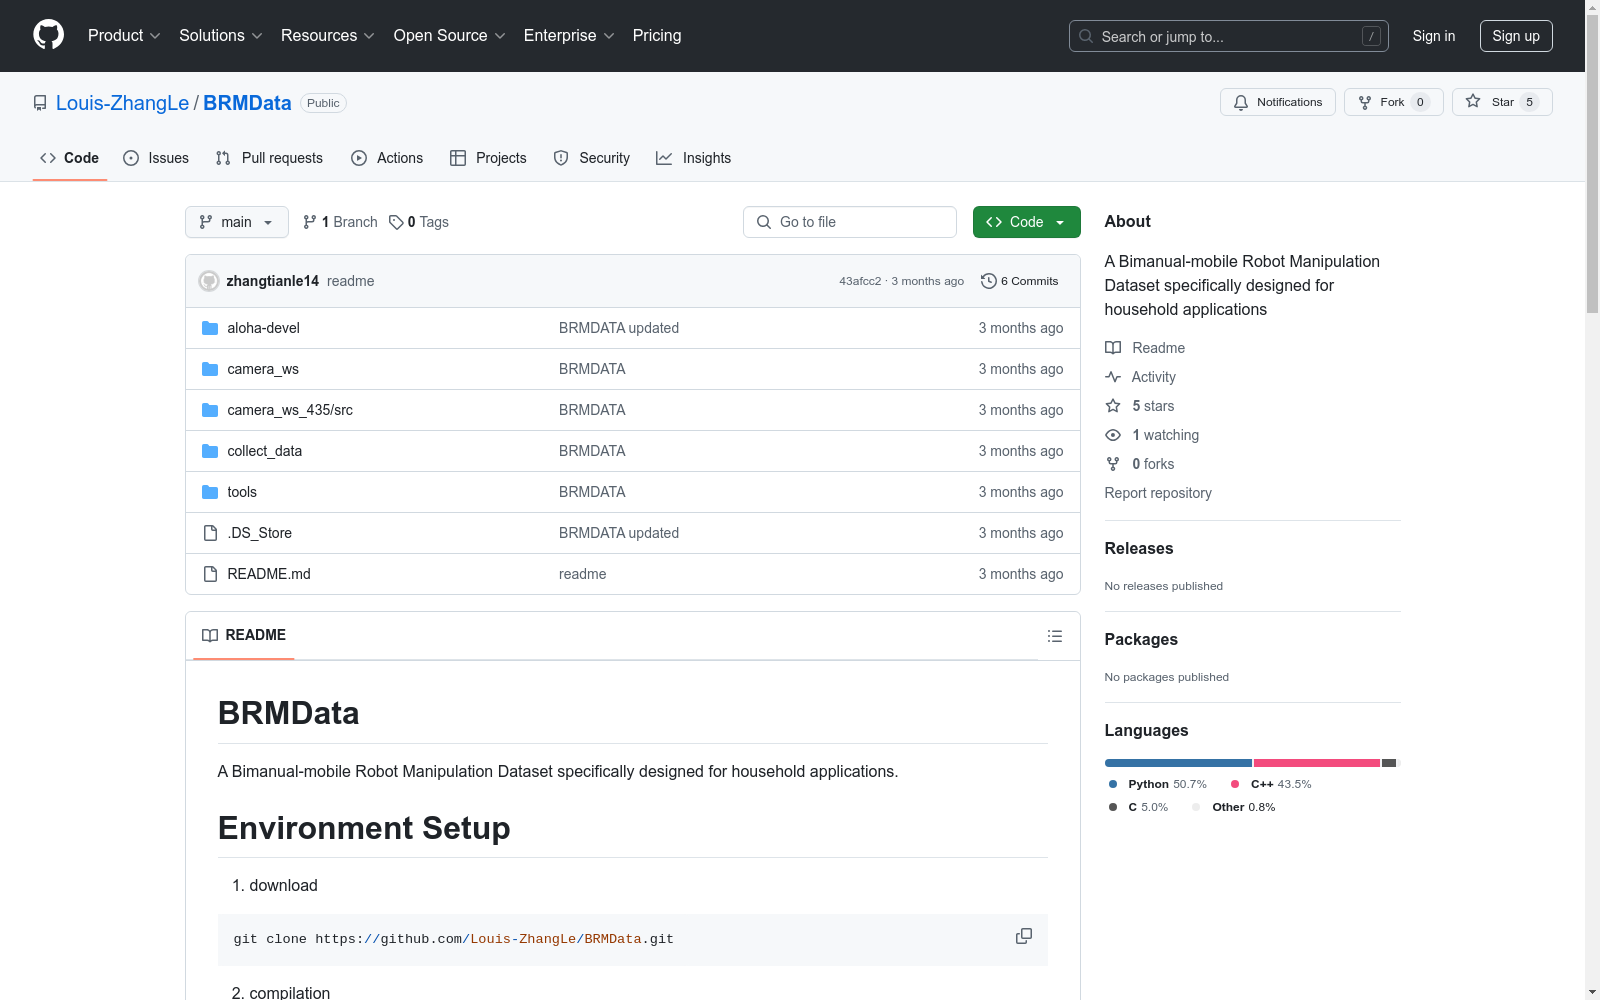Click the zhangtianle14 avatar image
Screen dimensions: 1600x1000
[x=209, y=281]
